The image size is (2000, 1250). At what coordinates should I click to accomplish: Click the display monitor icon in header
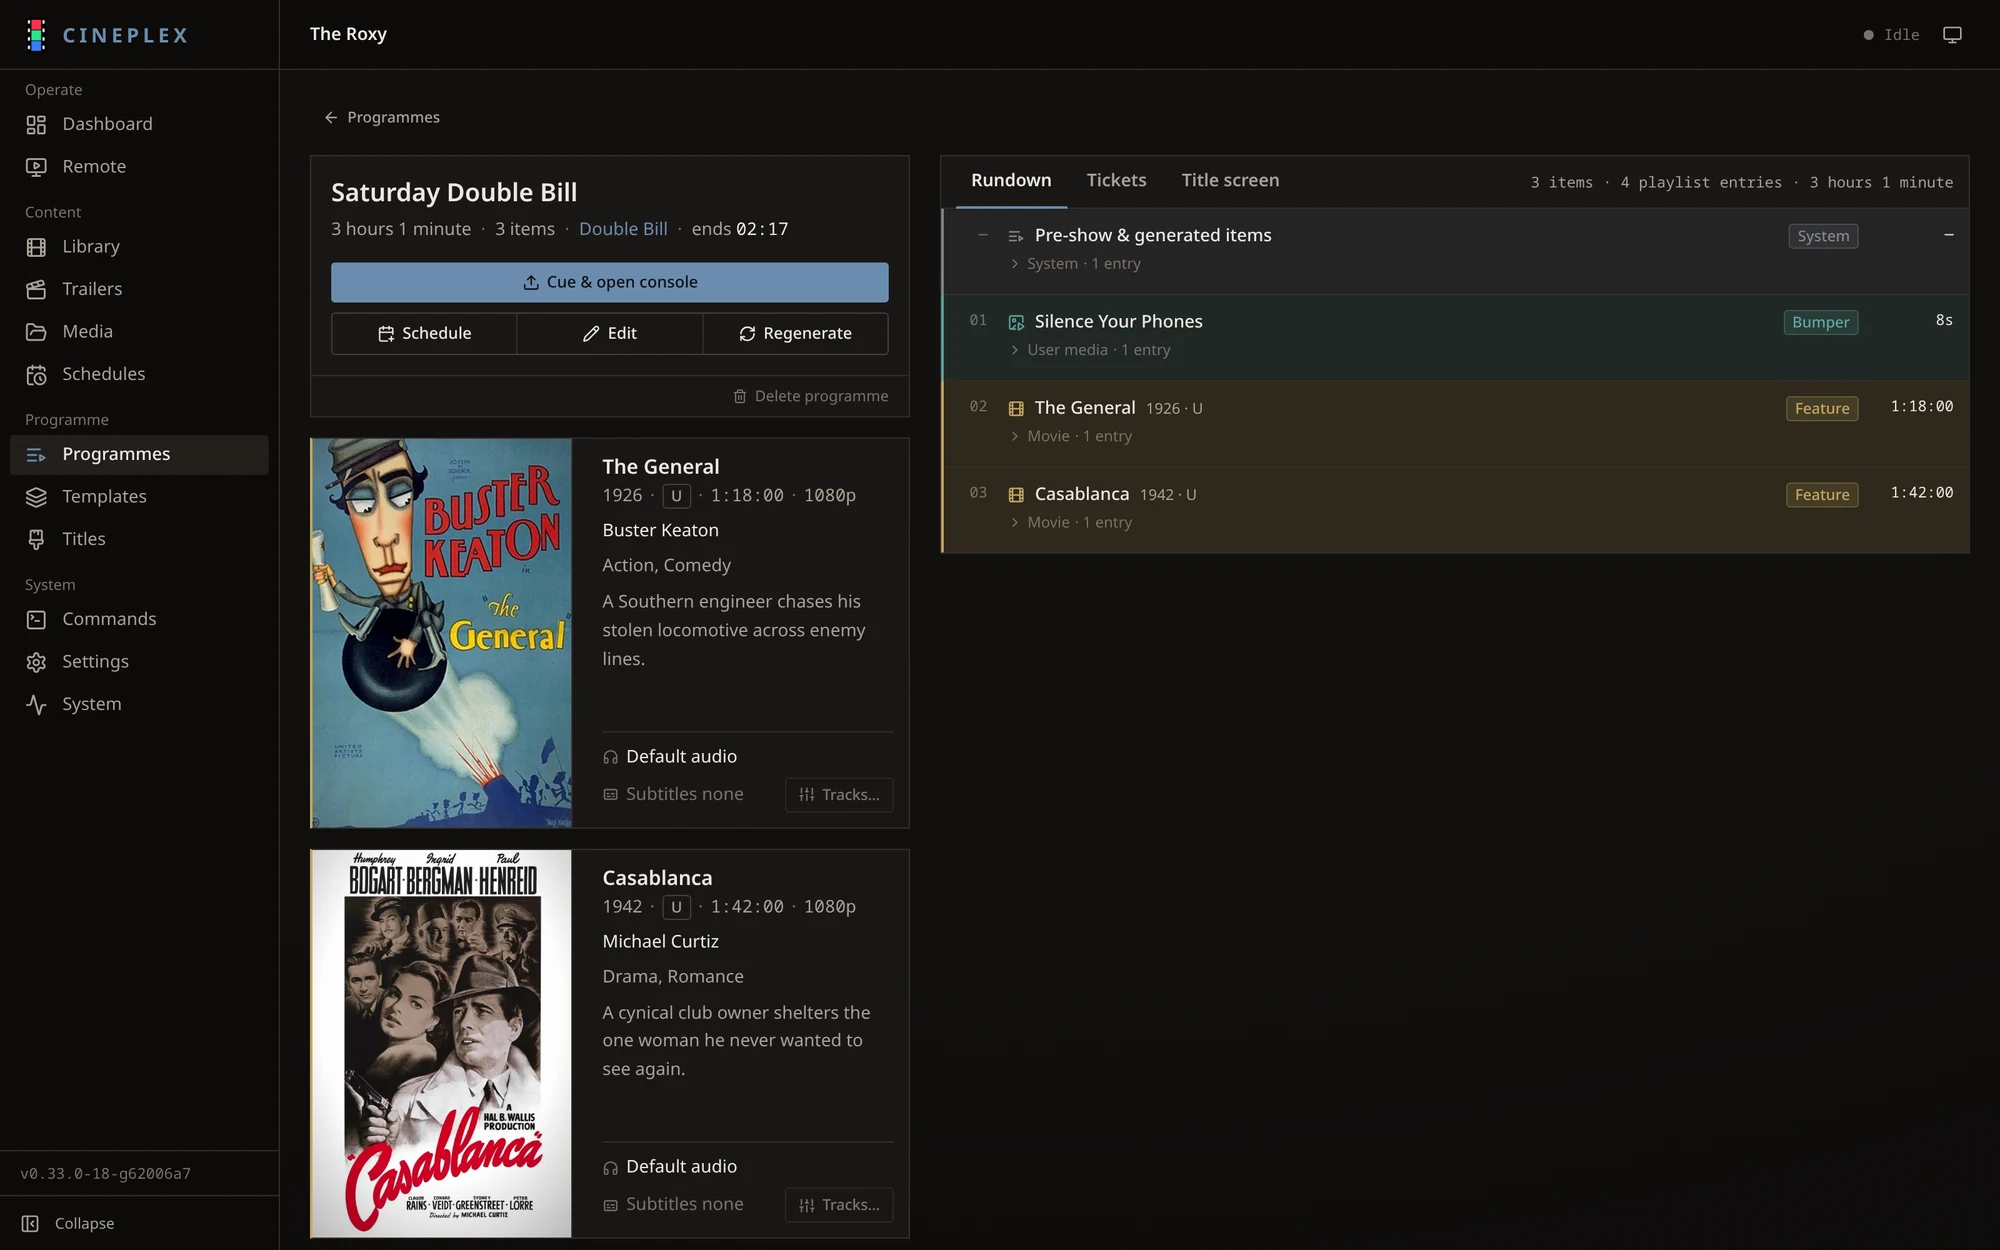1952,35
